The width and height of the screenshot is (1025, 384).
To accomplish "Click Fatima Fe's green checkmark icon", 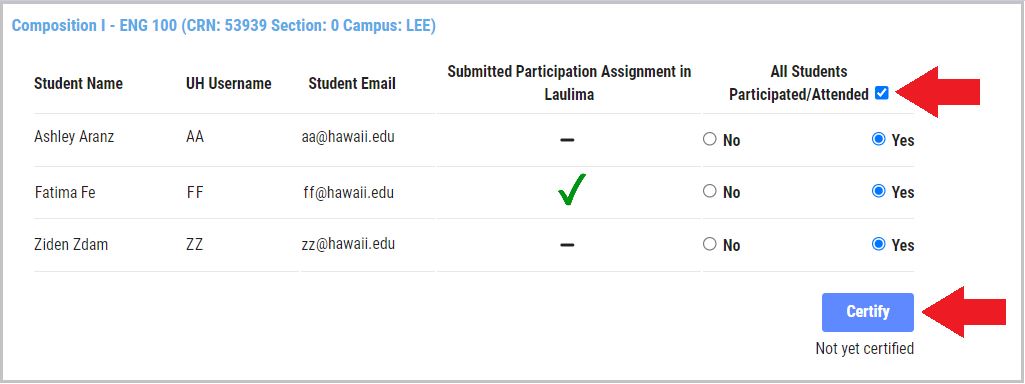I will [572, 190].
